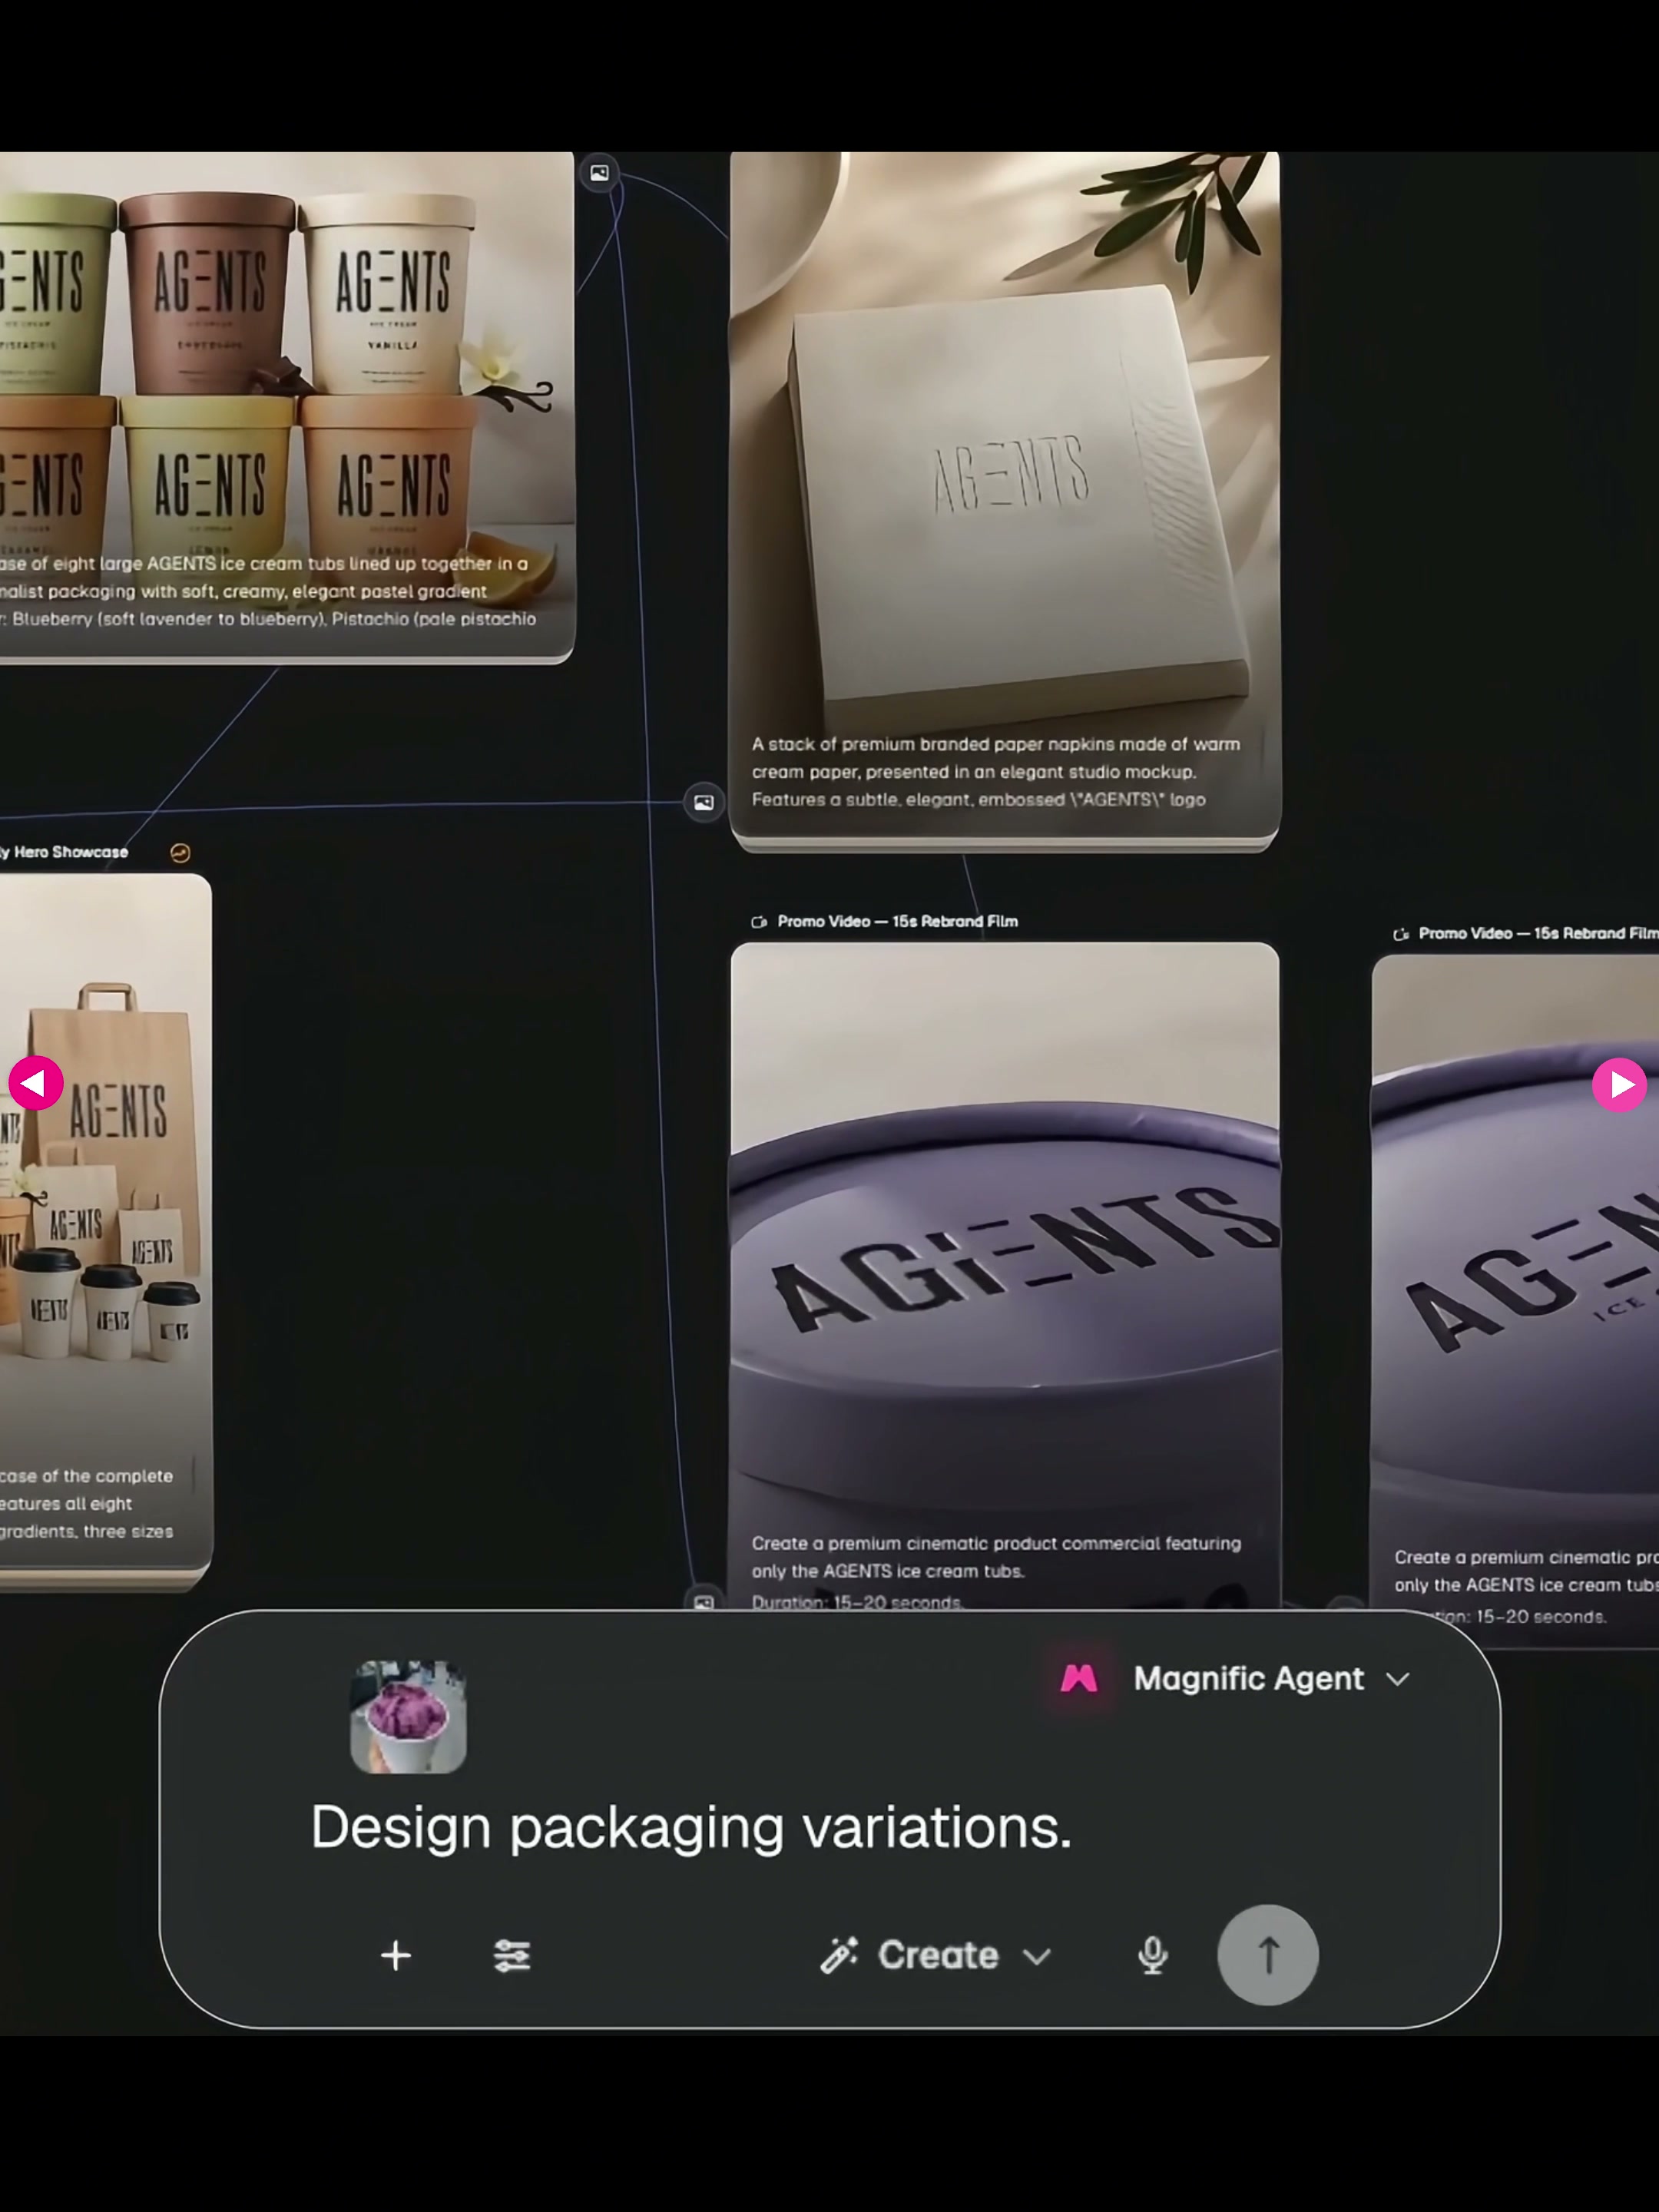Click the magic wand icon beside Create
The width and height of the screenshot is (1659, 2212).
[839, 1955]
